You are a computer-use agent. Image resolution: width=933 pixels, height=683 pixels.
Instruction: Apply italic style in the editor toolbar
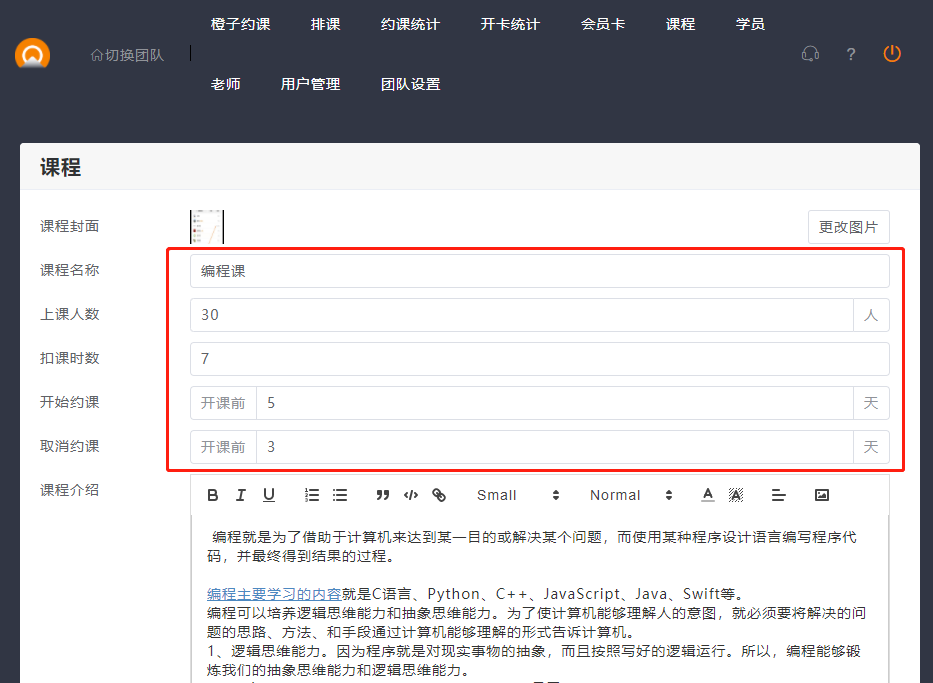241,495
